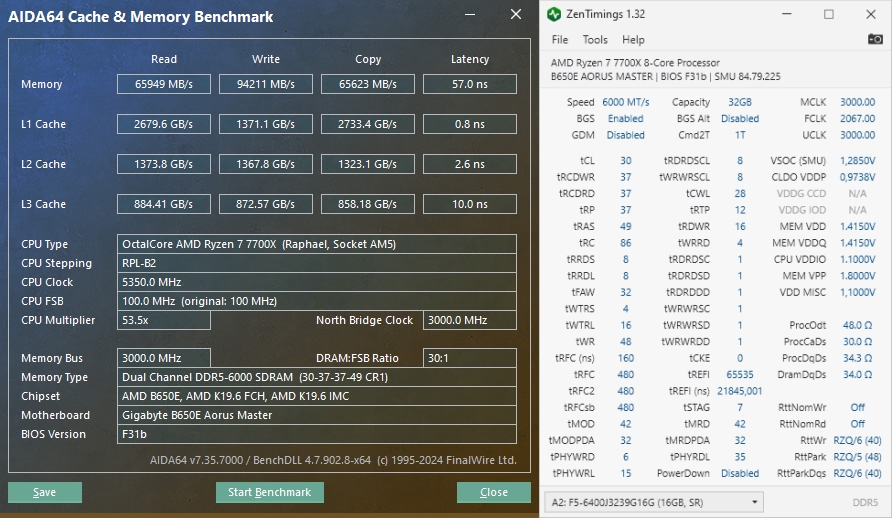
Task: Click the Memory Latency 57.0 ns field
Action: pyautogui.click(x=470, y=84)
